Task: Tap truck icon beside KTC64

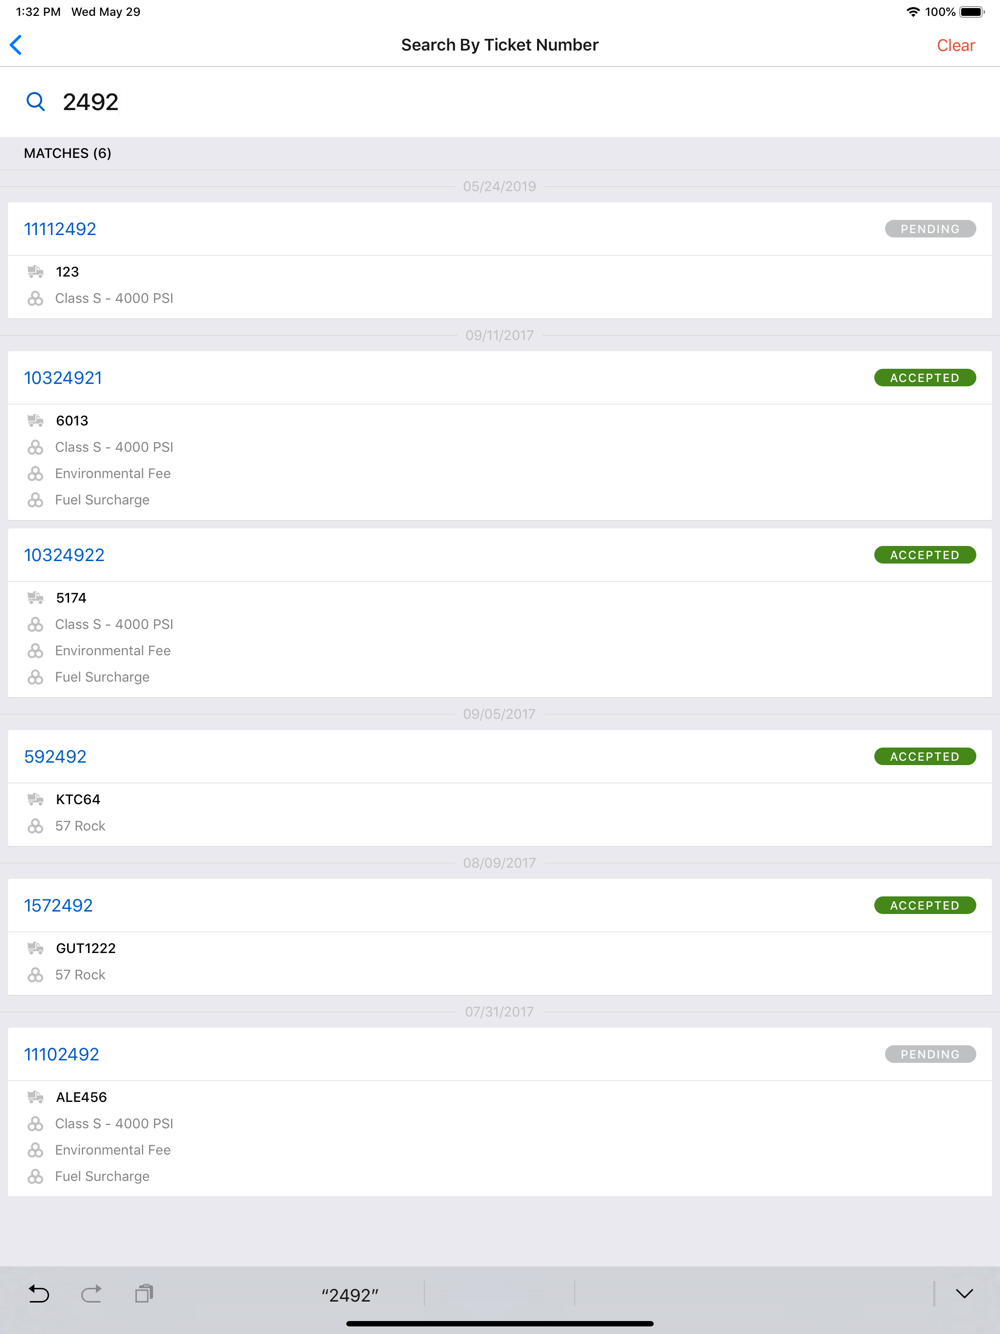Action: click(x=36, y=800)
